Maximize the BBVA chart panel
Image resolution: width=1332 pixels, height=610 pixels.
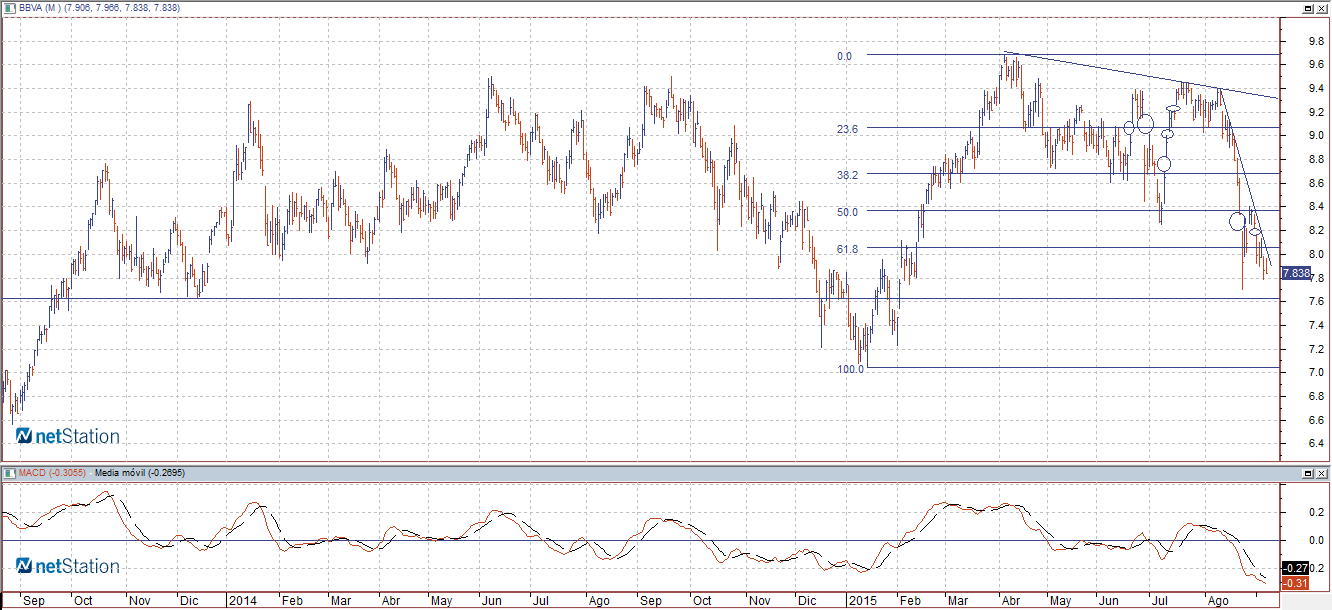pyautogui.click(x=1307, y=8)
